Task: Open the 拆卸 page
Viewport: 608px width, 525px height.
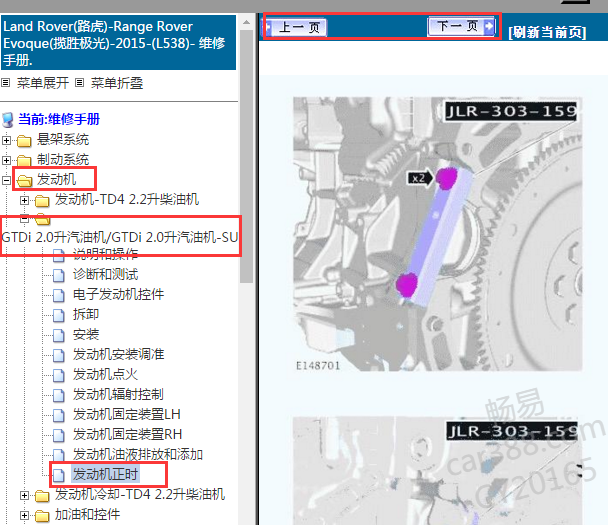Action: tap(86, 314)
